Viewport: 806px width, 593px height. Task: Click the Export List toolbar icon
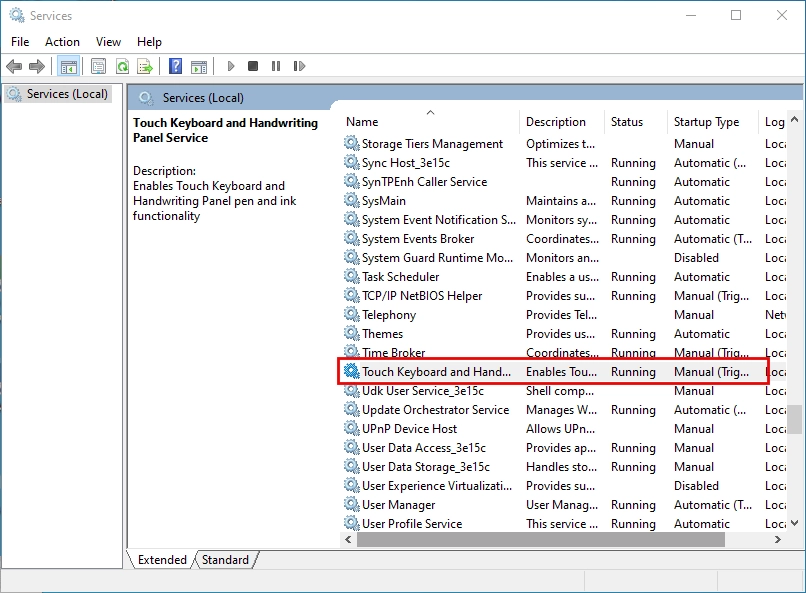point(145,67)
